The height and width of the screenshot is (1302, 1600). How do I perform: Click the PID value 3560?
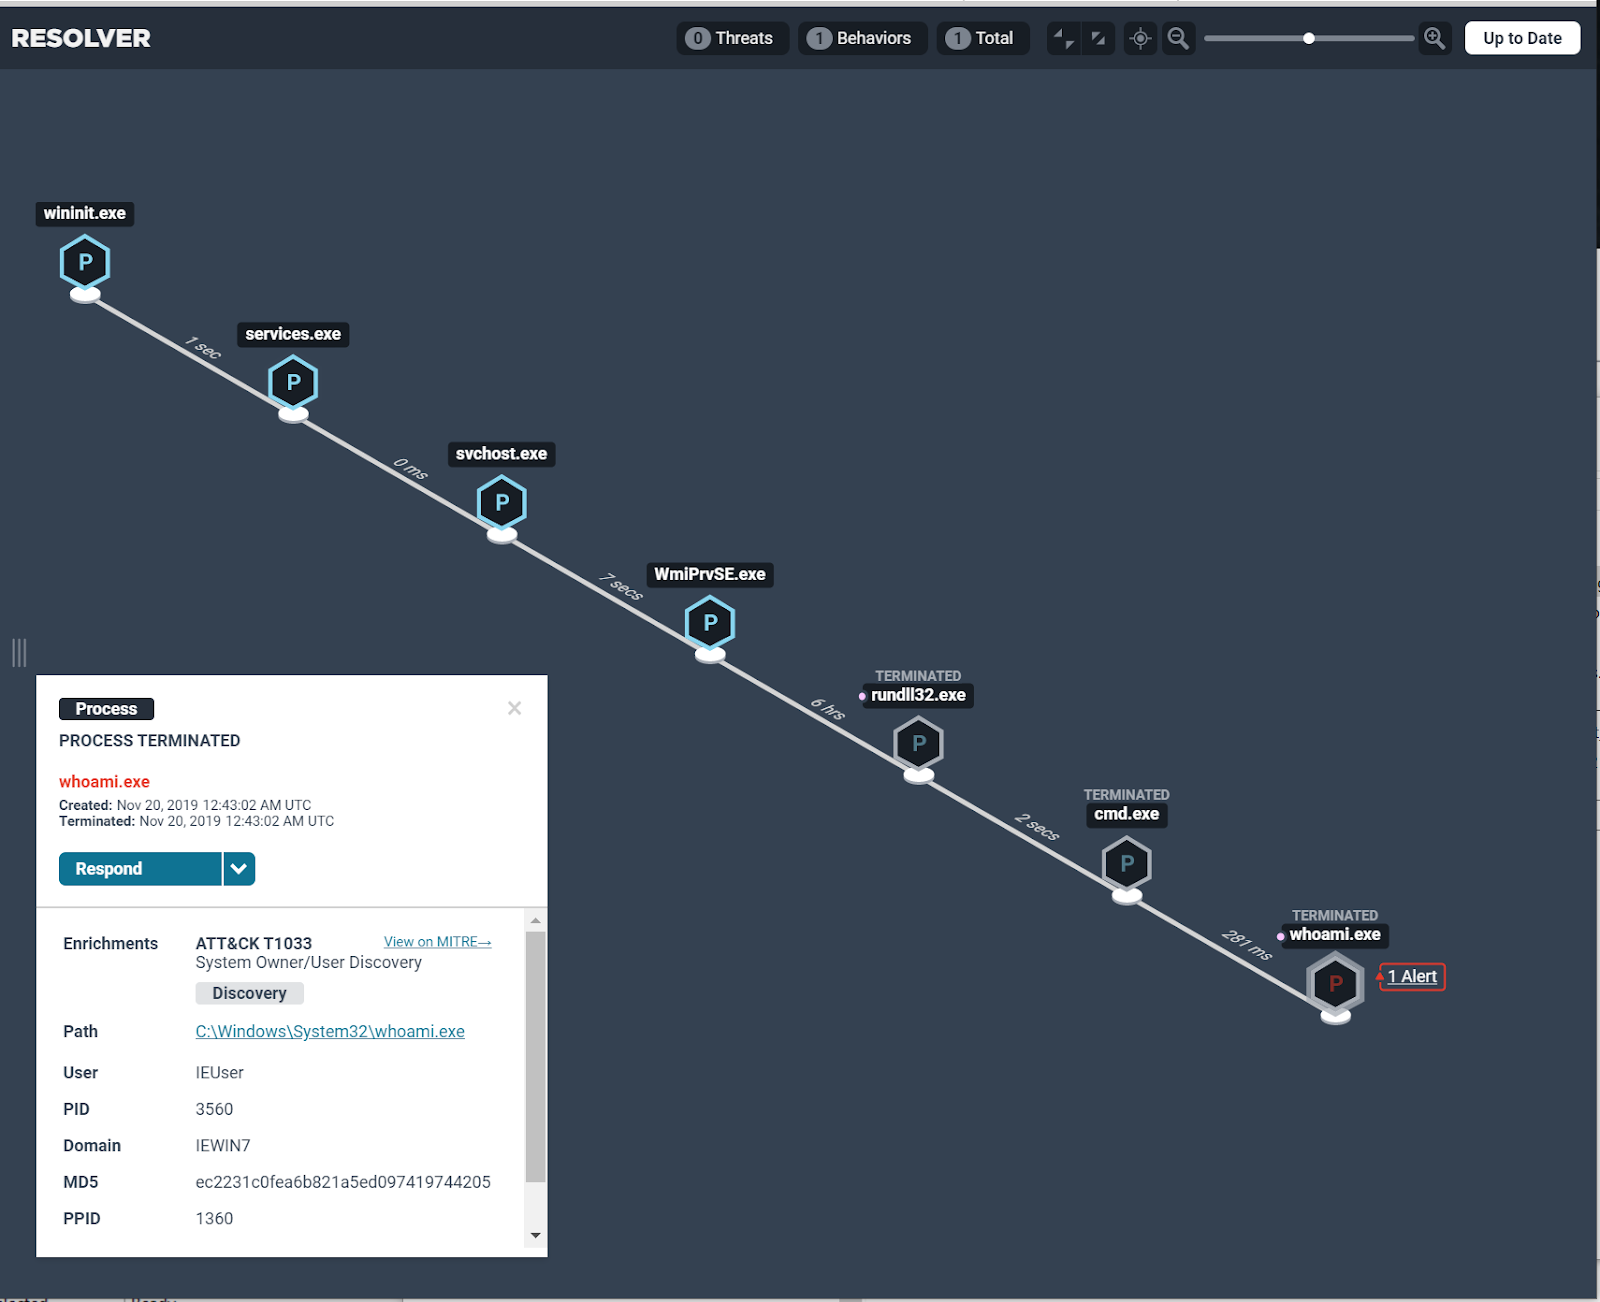(214, 1109)
